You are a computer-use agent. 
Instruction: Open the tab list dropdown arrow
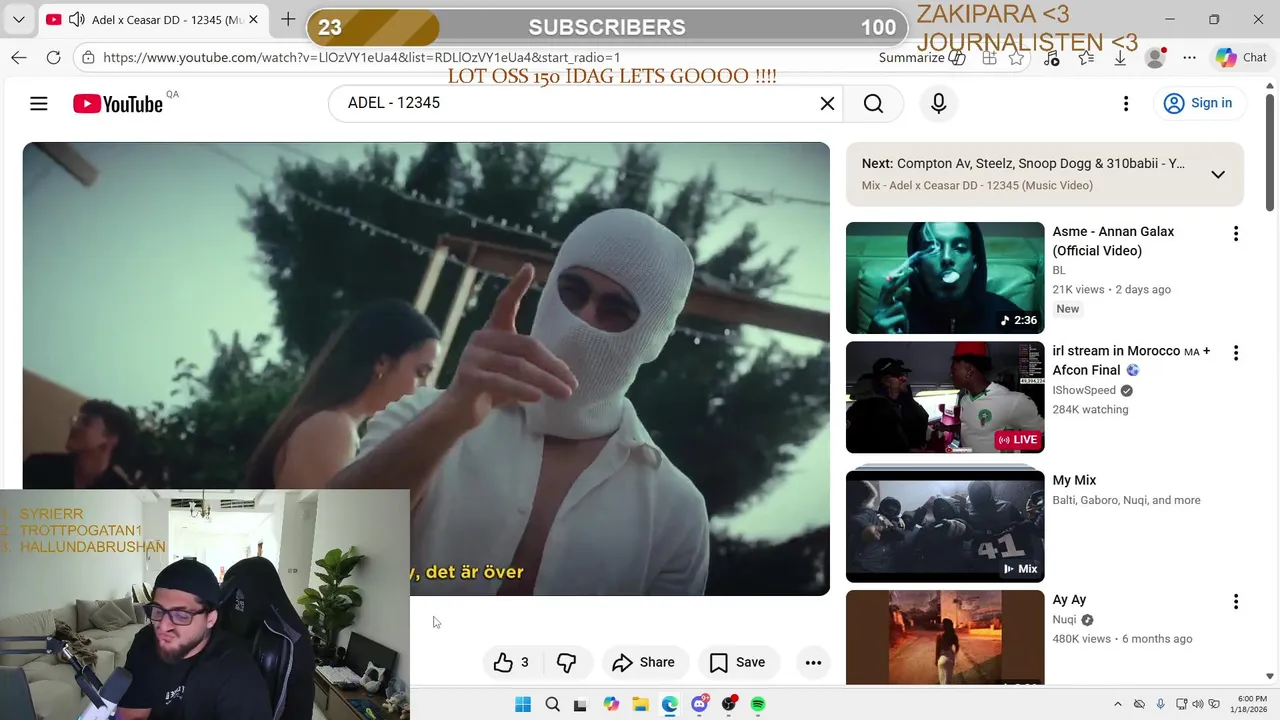[19, 19]
